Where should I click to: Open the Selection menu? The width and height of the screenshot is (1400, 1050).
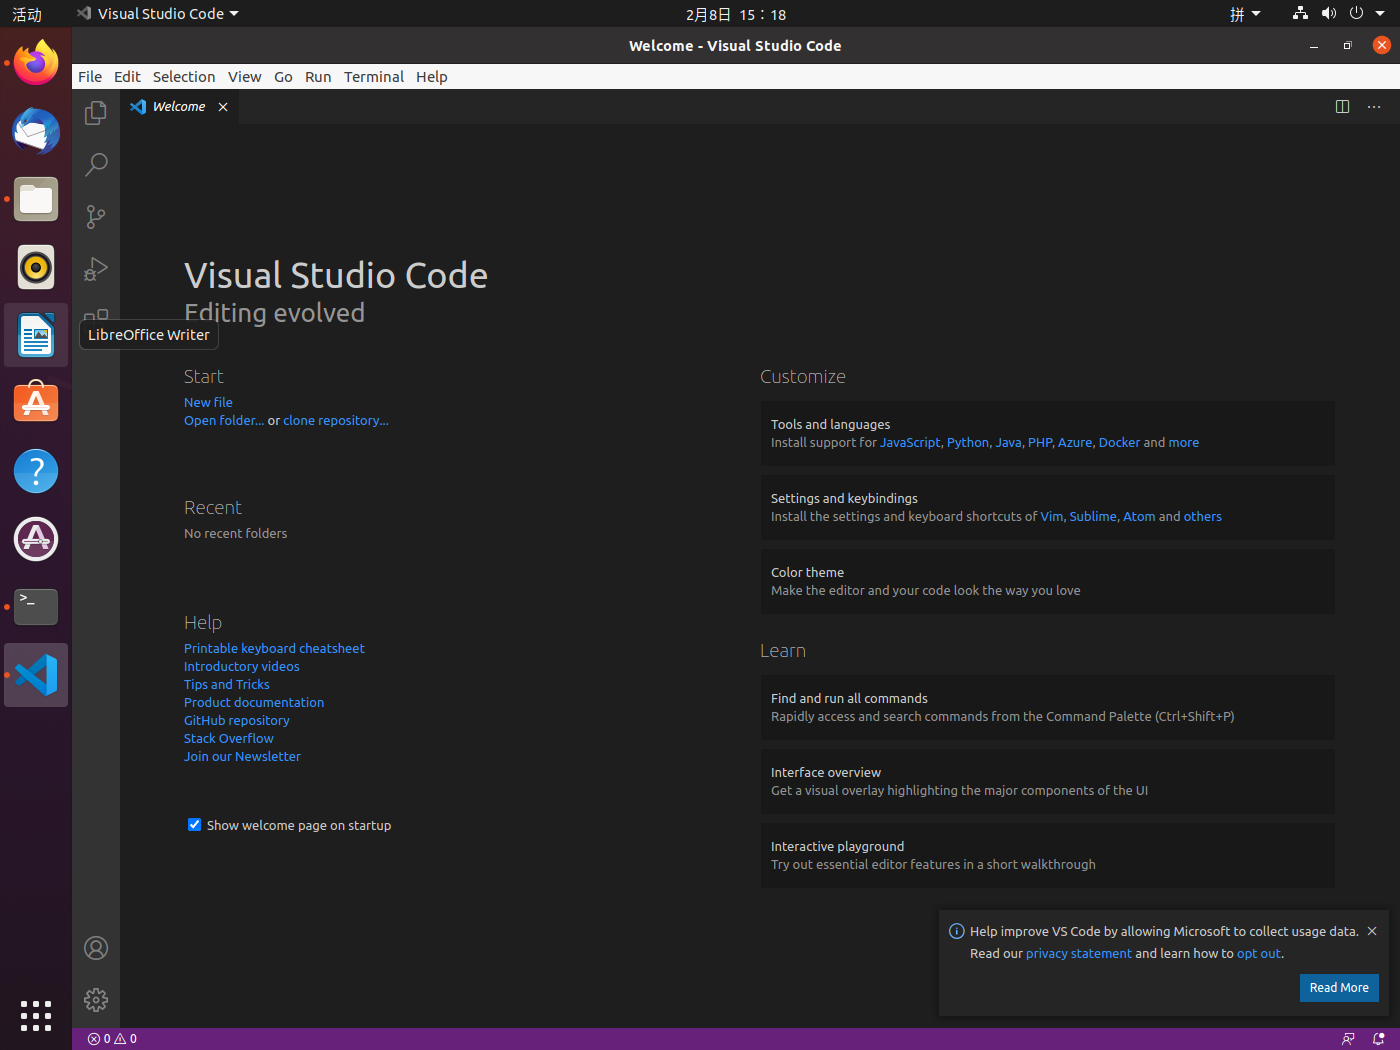(184, 77)
